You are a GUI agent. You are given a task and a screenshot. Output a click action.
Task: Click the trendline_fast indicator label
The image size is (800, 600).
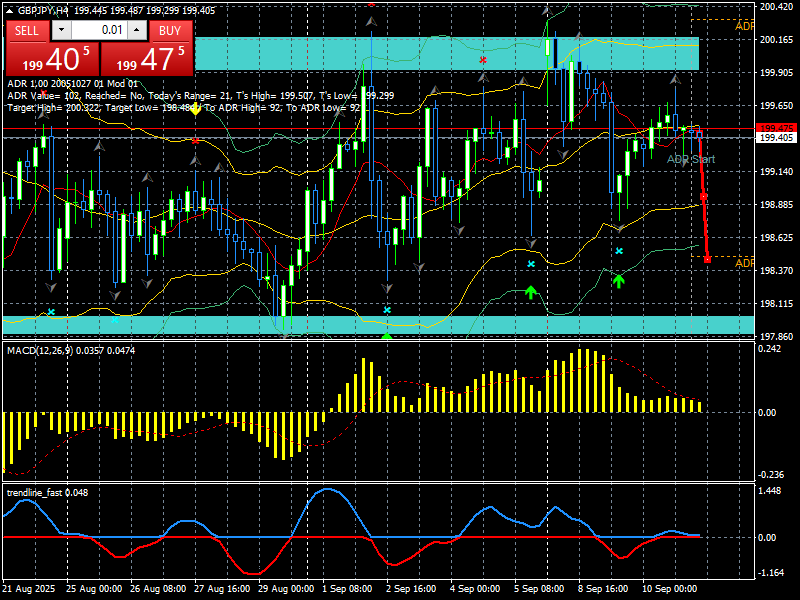pyautogui.click(x=35, y=492)
